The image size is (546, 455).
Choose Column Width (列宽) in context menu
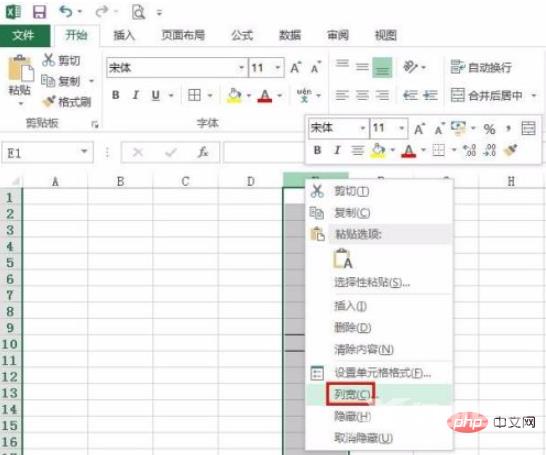[379, 394]
